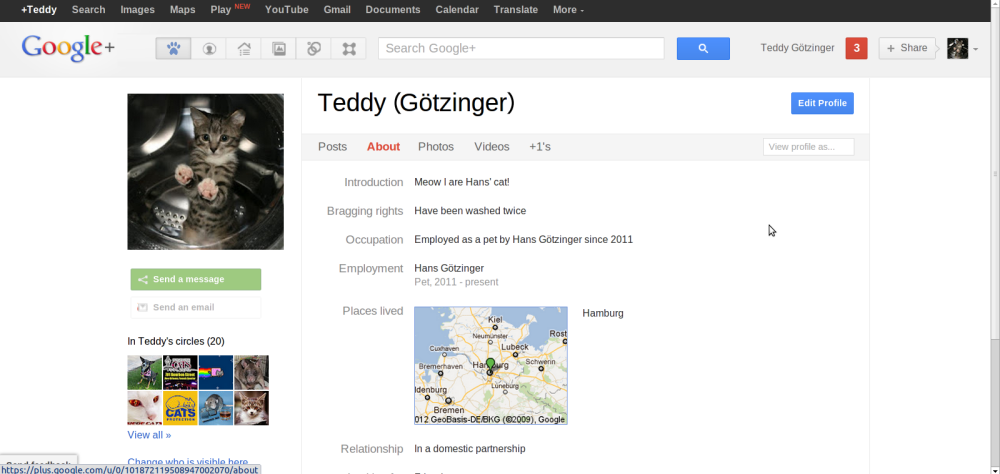Click +Teddy in the top bar
Image resolution: width=1000 pixels, height=474 pixels.
tap(39, 10)
